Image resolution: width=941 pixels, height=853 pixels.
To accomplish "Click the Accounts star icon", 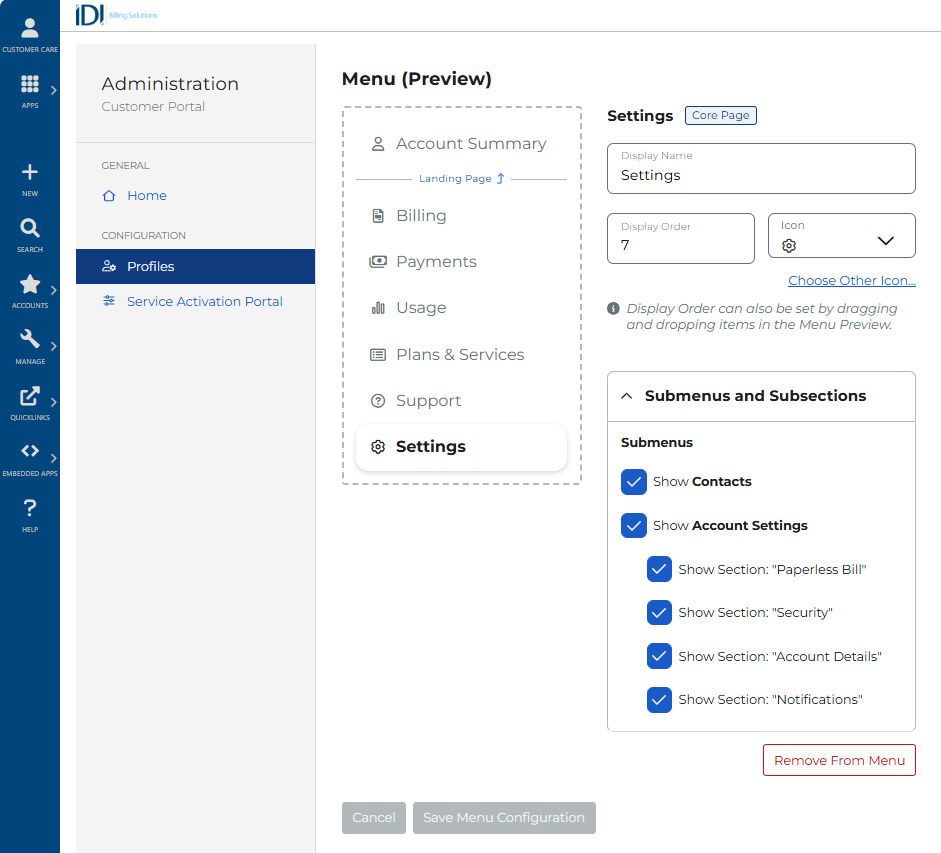I will point(30,283).
